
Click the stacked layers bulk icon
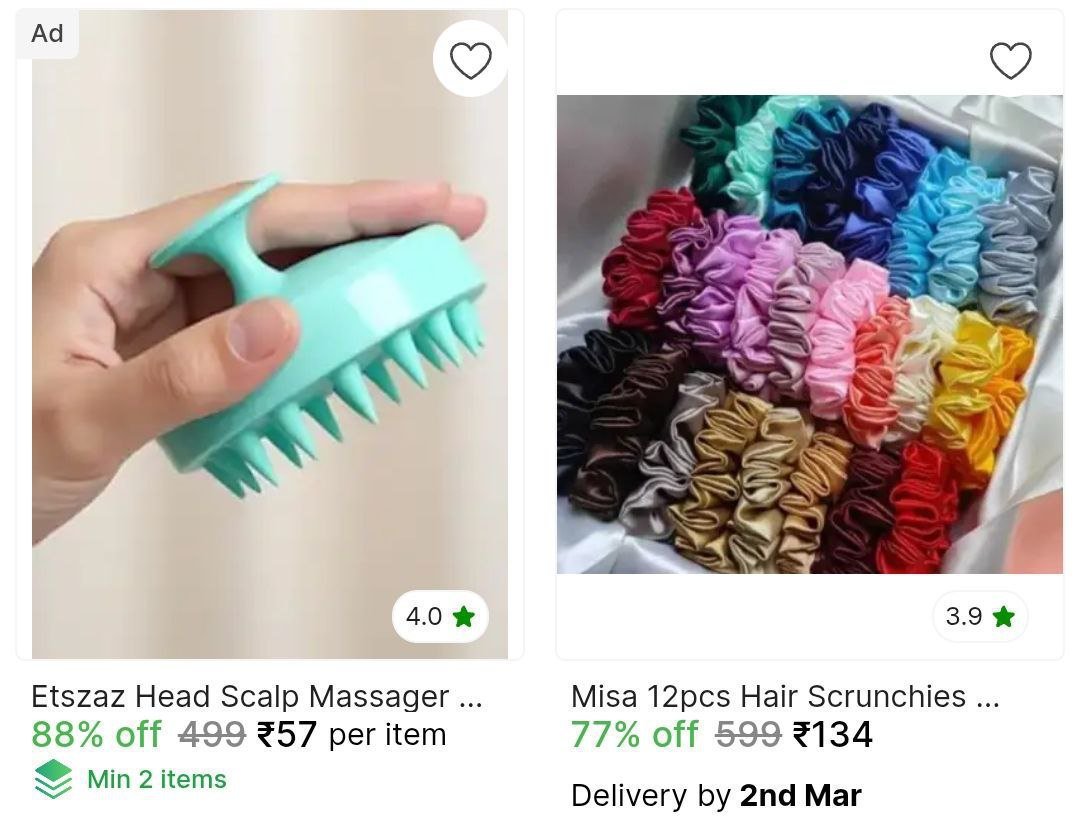point(53,780)
